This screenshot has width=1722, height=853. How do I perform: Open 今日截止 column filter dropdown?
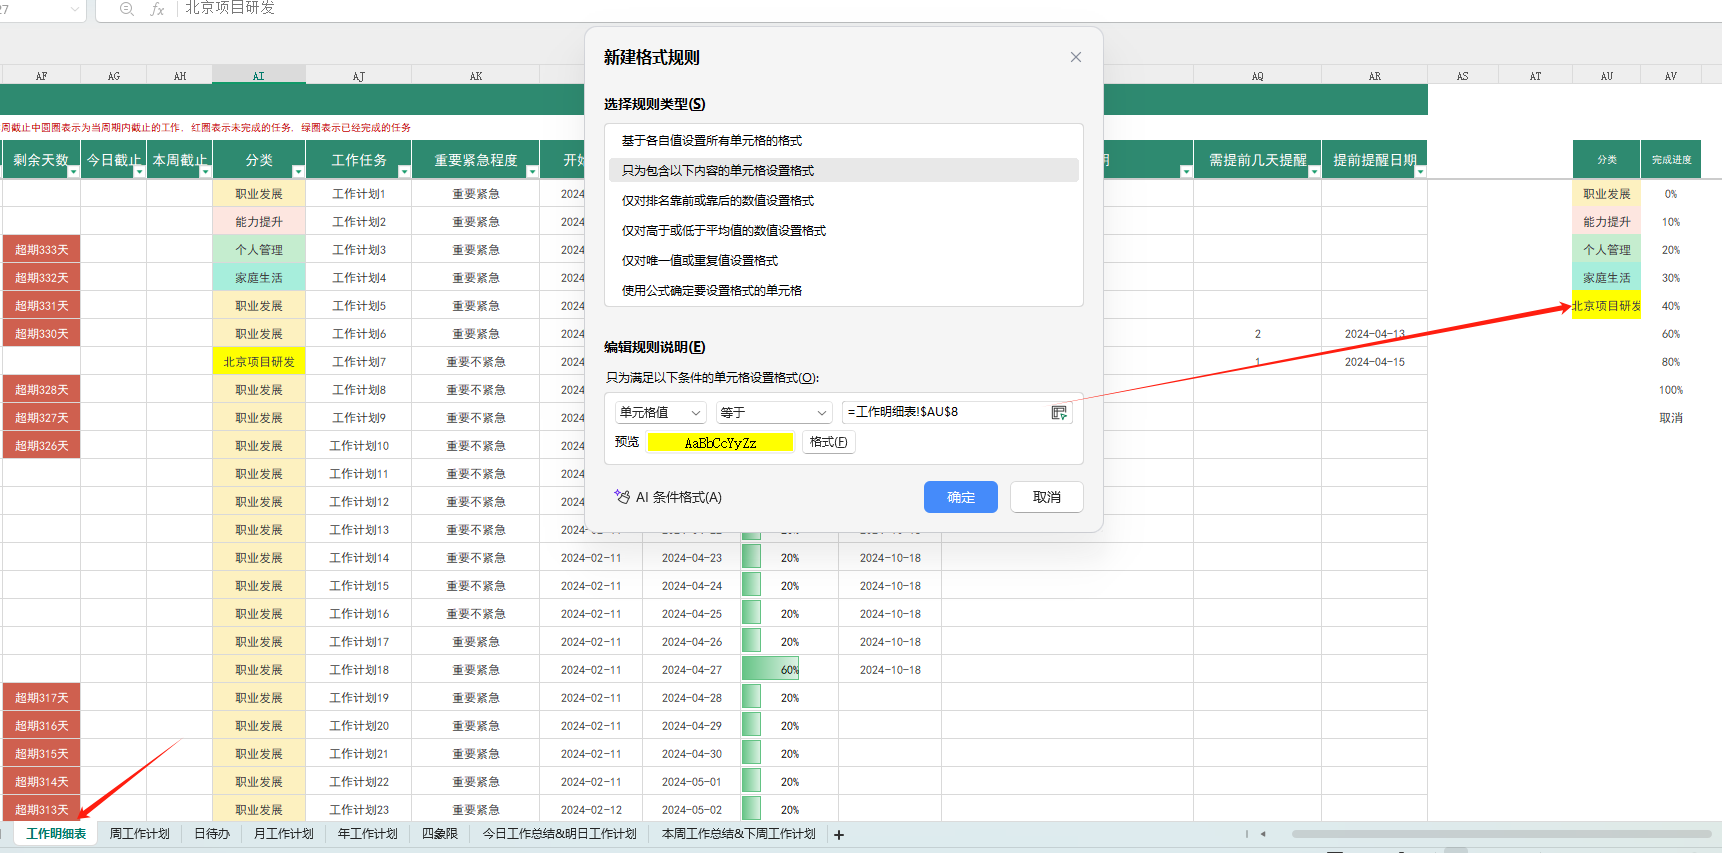pyautogui.click(x=139, y=172)
